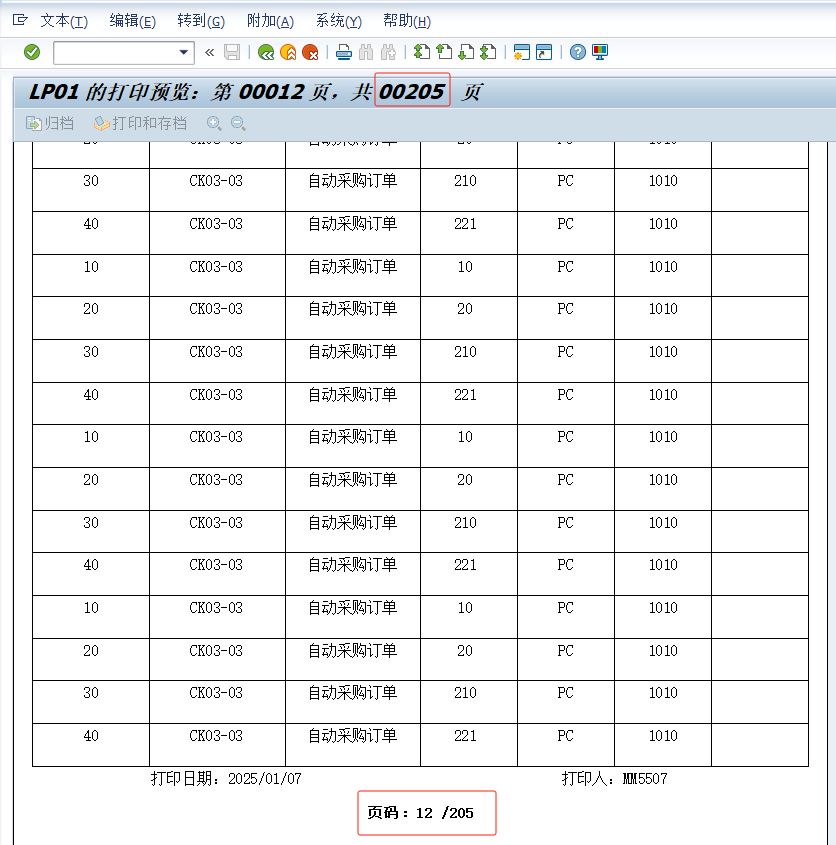Open the window menu icon before 文本(T)
This screenshot has height=845, width=836.
[20, 20]
